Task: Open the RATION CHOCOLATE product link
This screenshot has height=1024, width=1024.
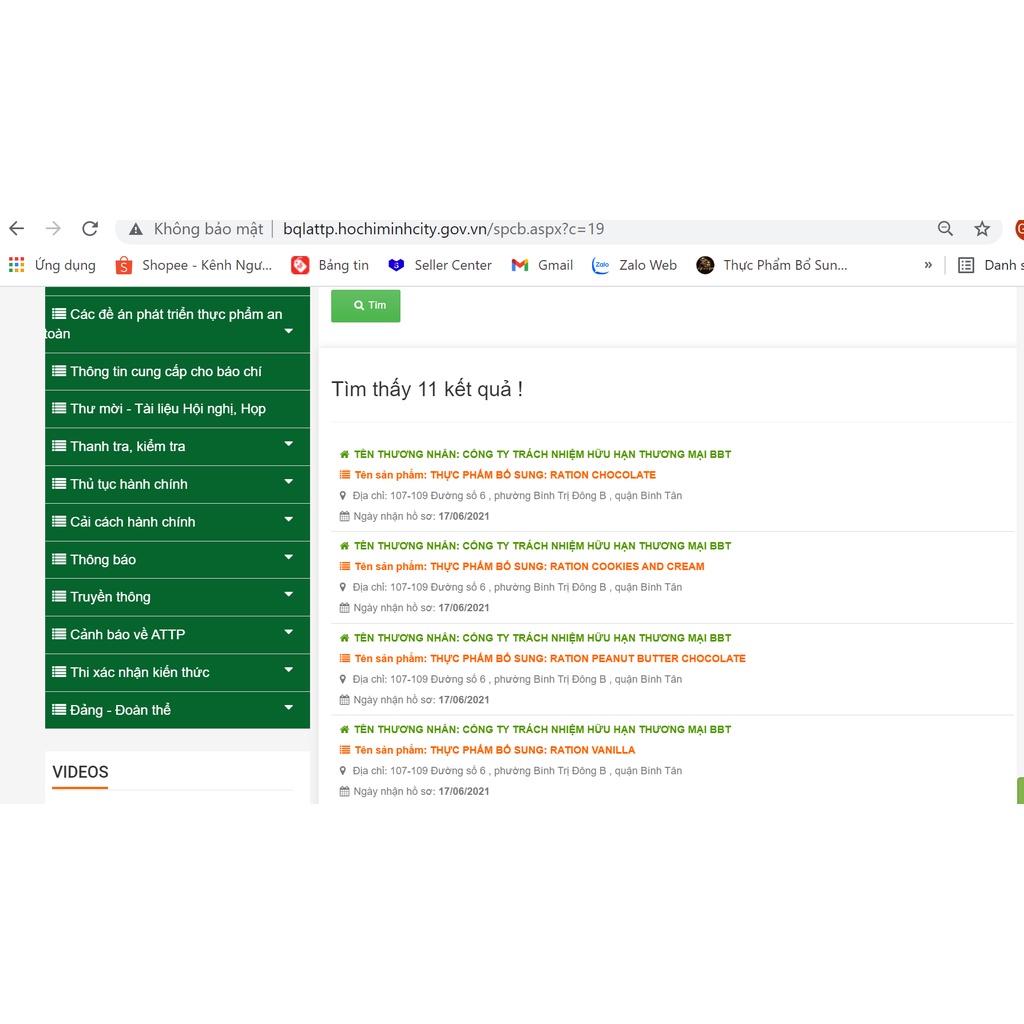Action: tap(542, 475)
